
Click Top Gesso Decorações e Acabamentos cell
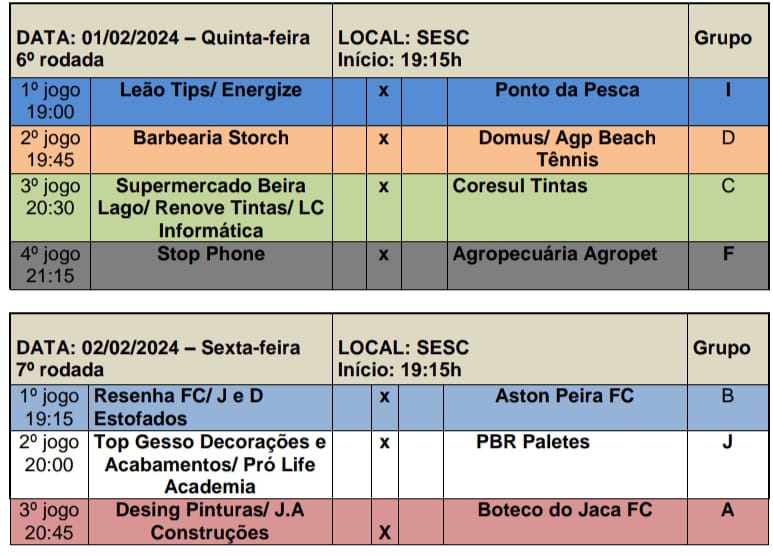pos(210,464)
